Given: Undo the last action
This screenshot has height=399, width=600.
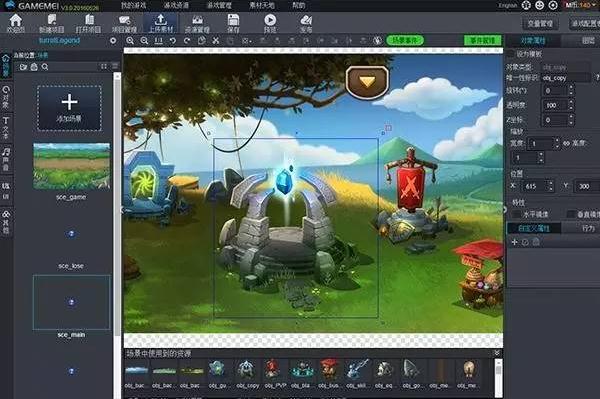Looking at the screenshot, I should click(x=173, y=41).
